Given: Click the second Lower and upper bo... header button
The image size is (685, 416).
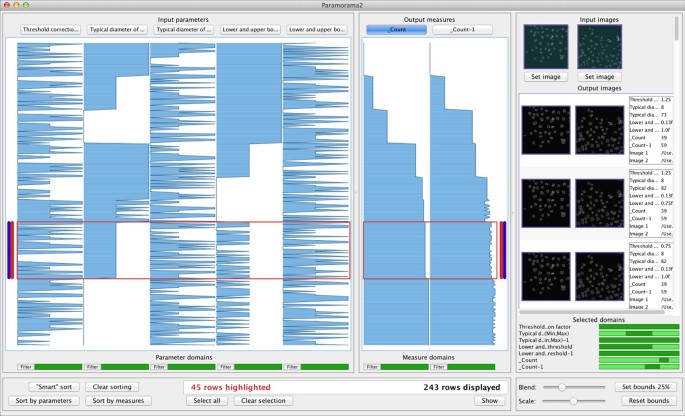Looking at the screenshot, I should pos(317,30).
